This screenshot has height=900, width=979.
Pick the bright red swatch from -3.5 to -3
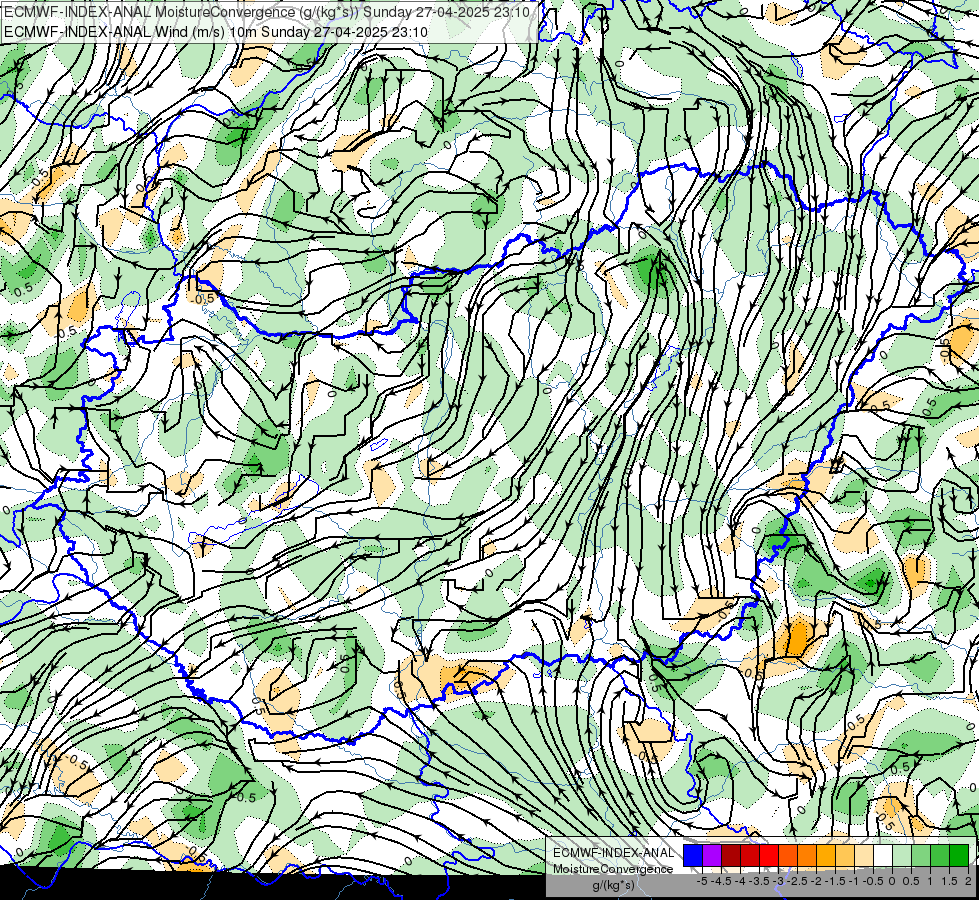click(769, 856)
